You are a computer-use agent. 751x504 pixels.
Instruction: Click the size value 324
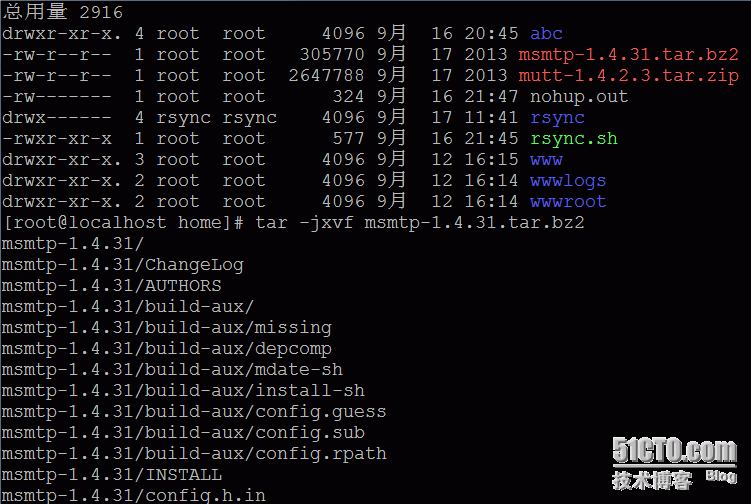coord(348,97)
